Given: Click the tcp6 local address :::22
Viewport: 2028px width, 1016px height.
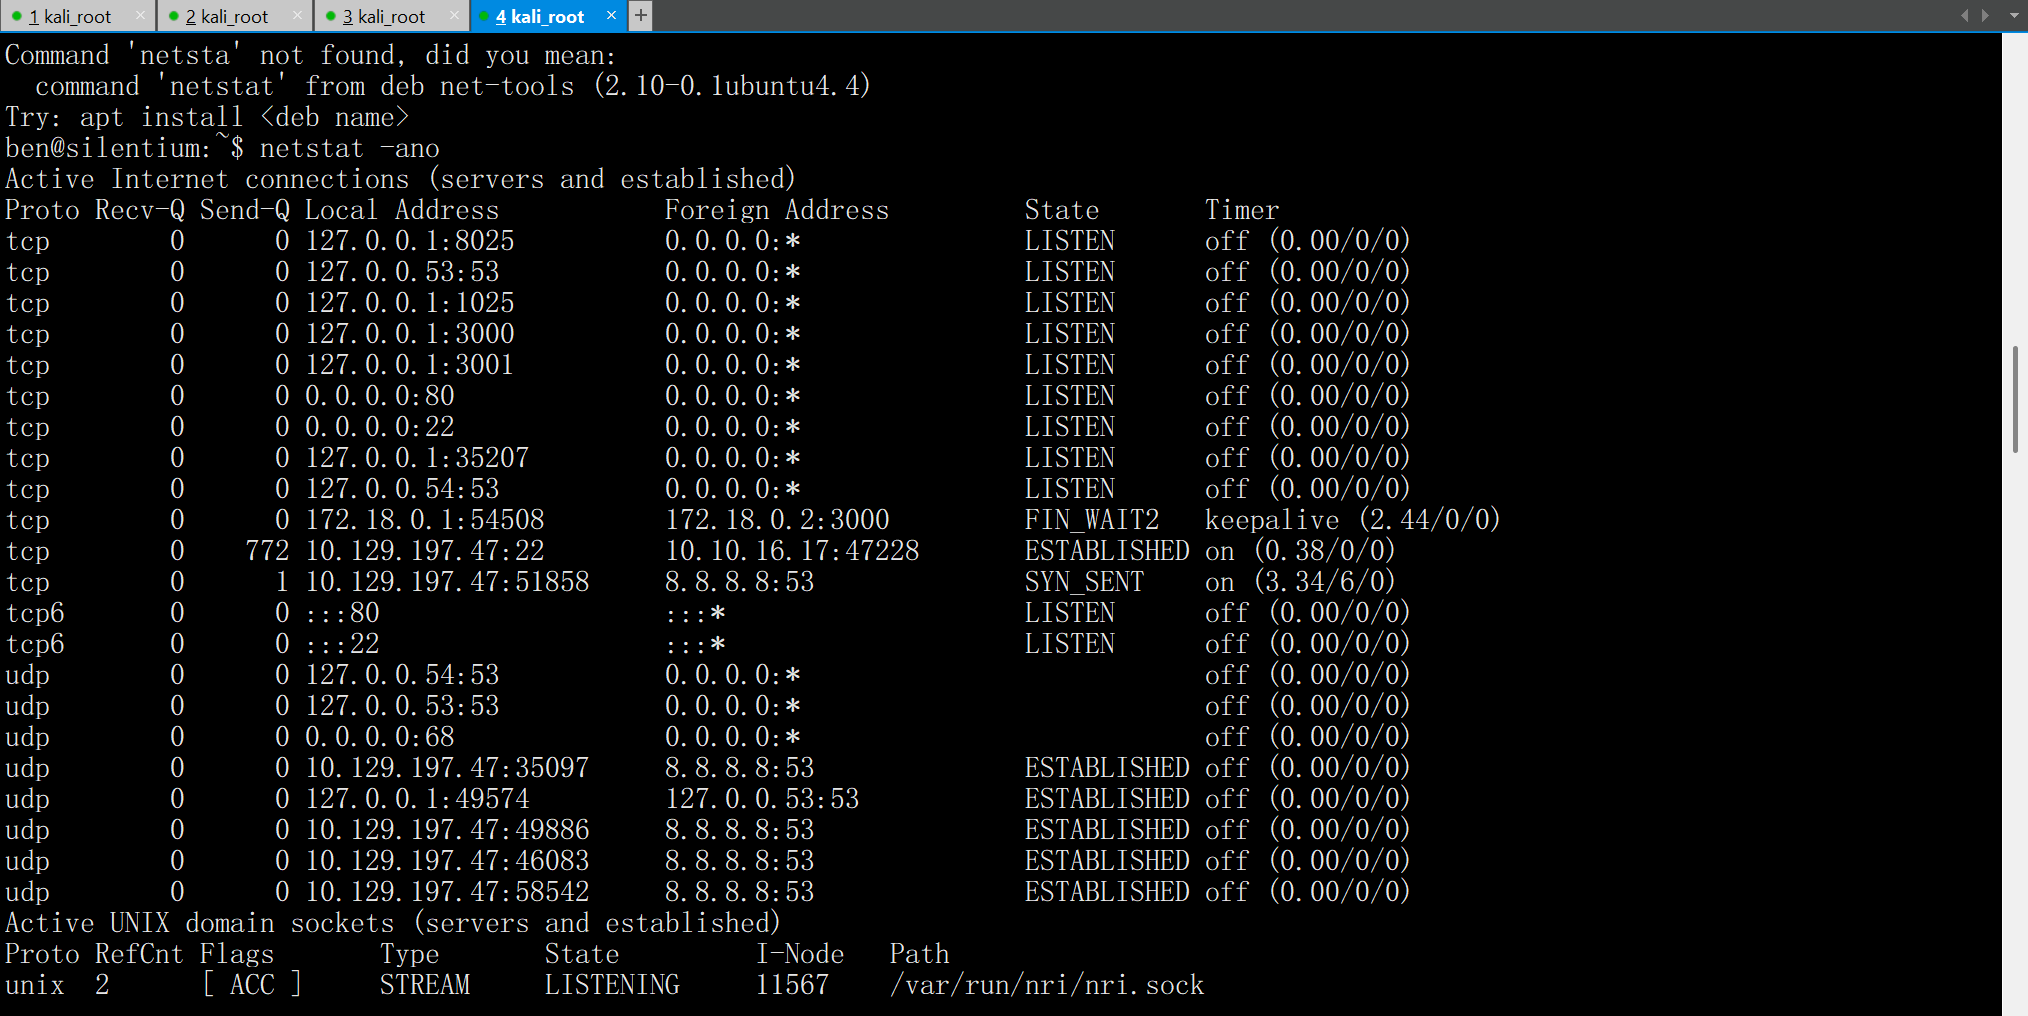Looking at the screenshot, I should coord(342,644).
